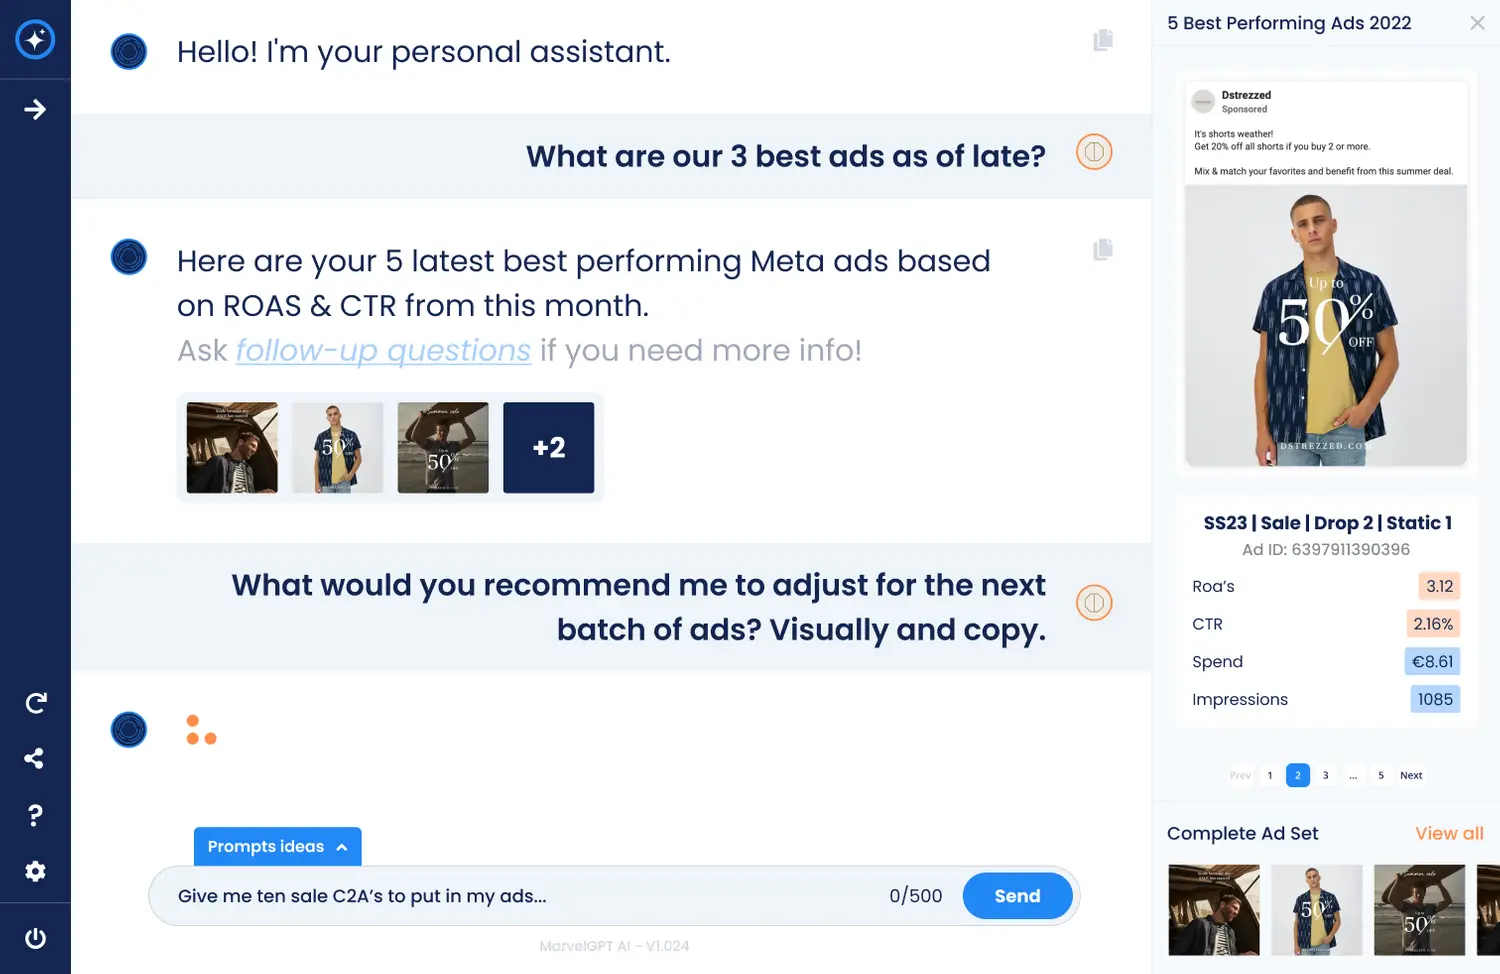Click the MarvelGPT star logo icon
Viewport: 1500px width, 974px height.
coord(35,39)
